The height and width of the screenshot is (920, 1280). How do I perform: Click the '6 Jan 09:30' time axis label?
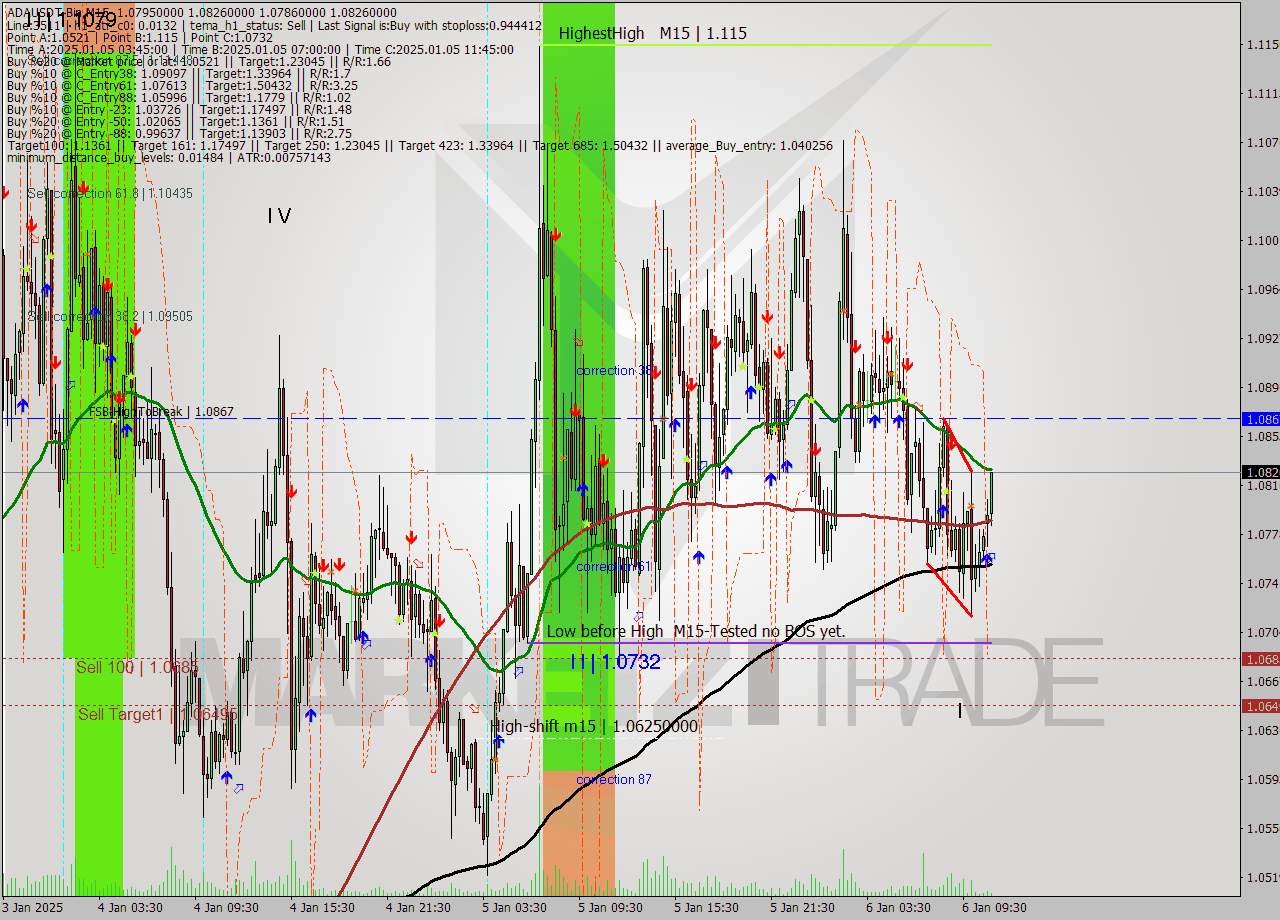(x=994, y=908)
